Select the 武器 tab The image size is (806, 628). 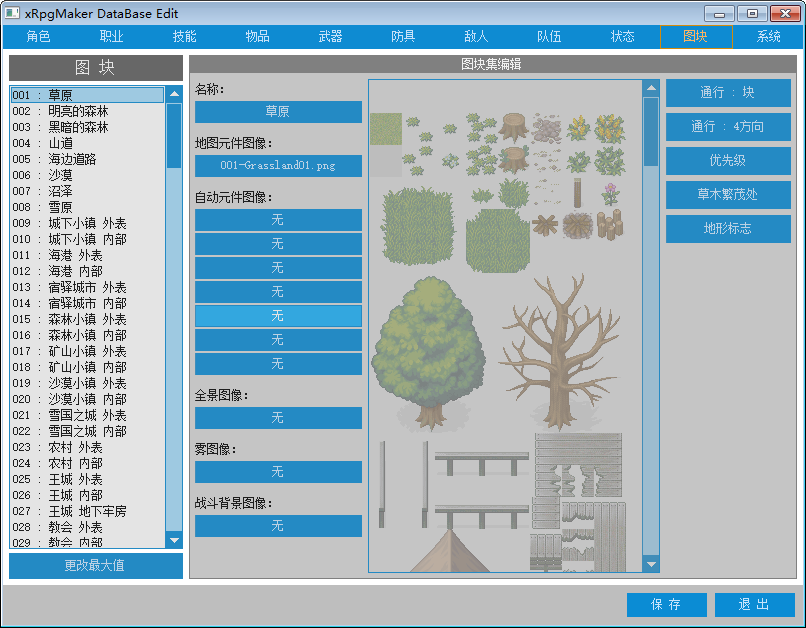click(x=331, y=36)
